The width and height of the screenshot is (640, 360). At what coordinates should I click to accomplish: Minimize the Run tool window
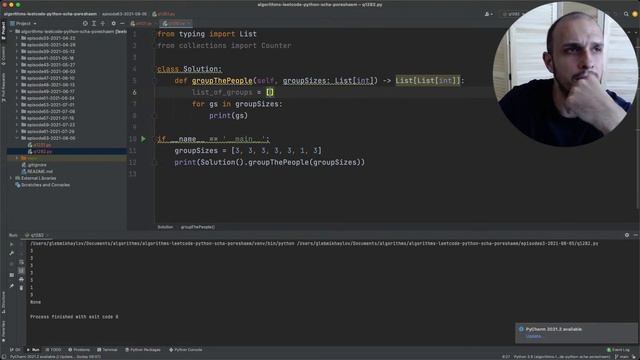click(x=635, y=235)
